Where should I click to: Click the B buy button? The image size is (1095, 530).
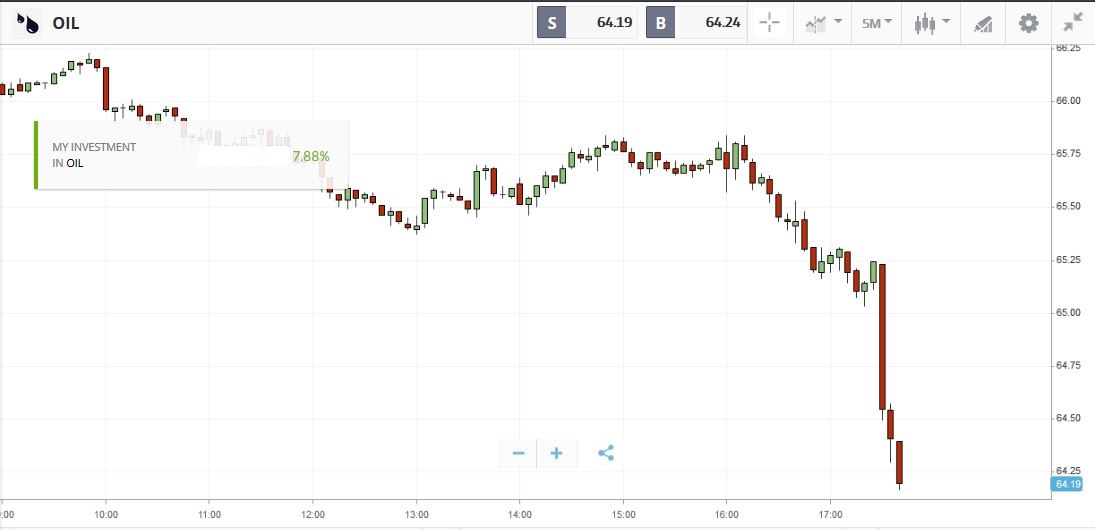[x=661, y=22]
